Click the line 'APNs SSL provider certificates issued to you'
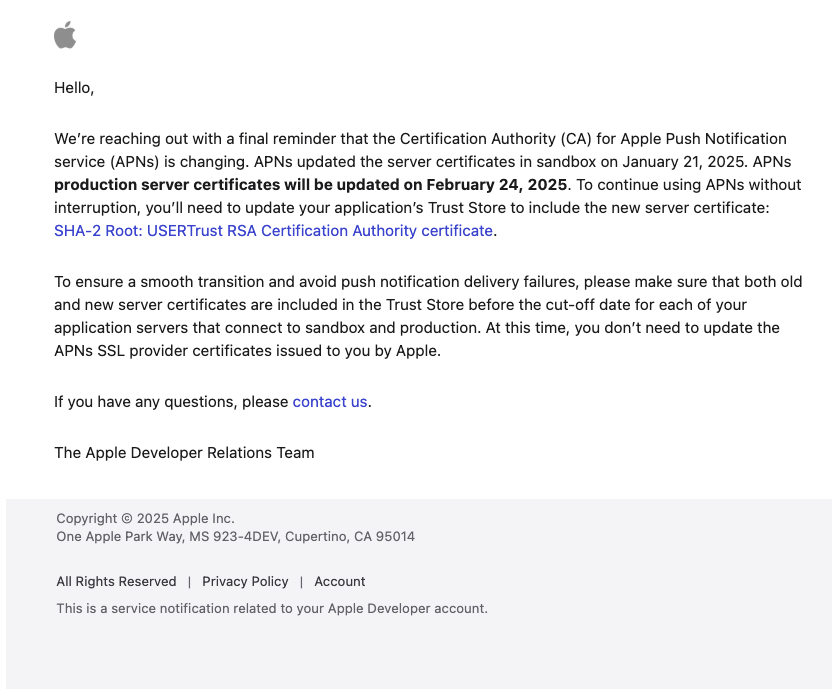Viewport: 839px width, 697px height. 247,351
